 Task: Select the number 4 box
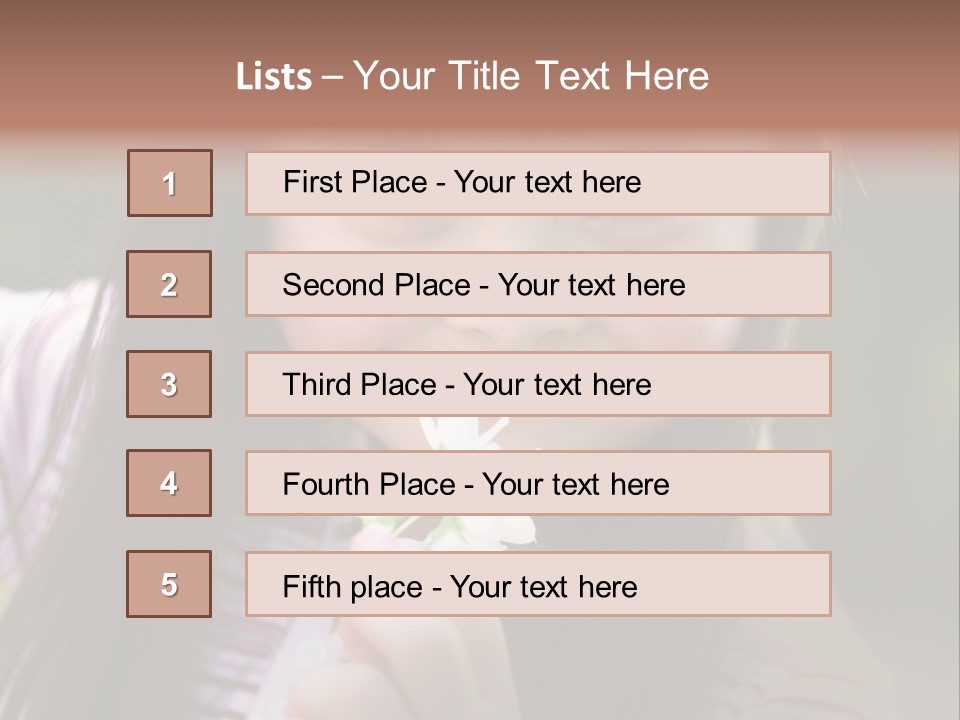(x=169, y=483)
